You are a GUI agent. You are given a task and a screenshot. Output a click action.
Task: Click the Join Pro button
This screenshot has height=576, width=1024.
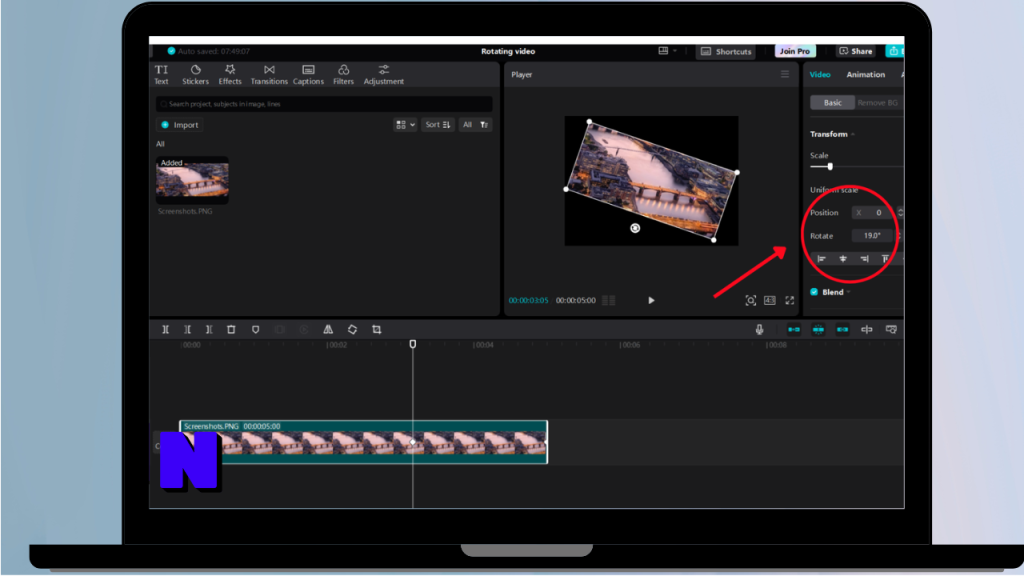coord(795,51)
